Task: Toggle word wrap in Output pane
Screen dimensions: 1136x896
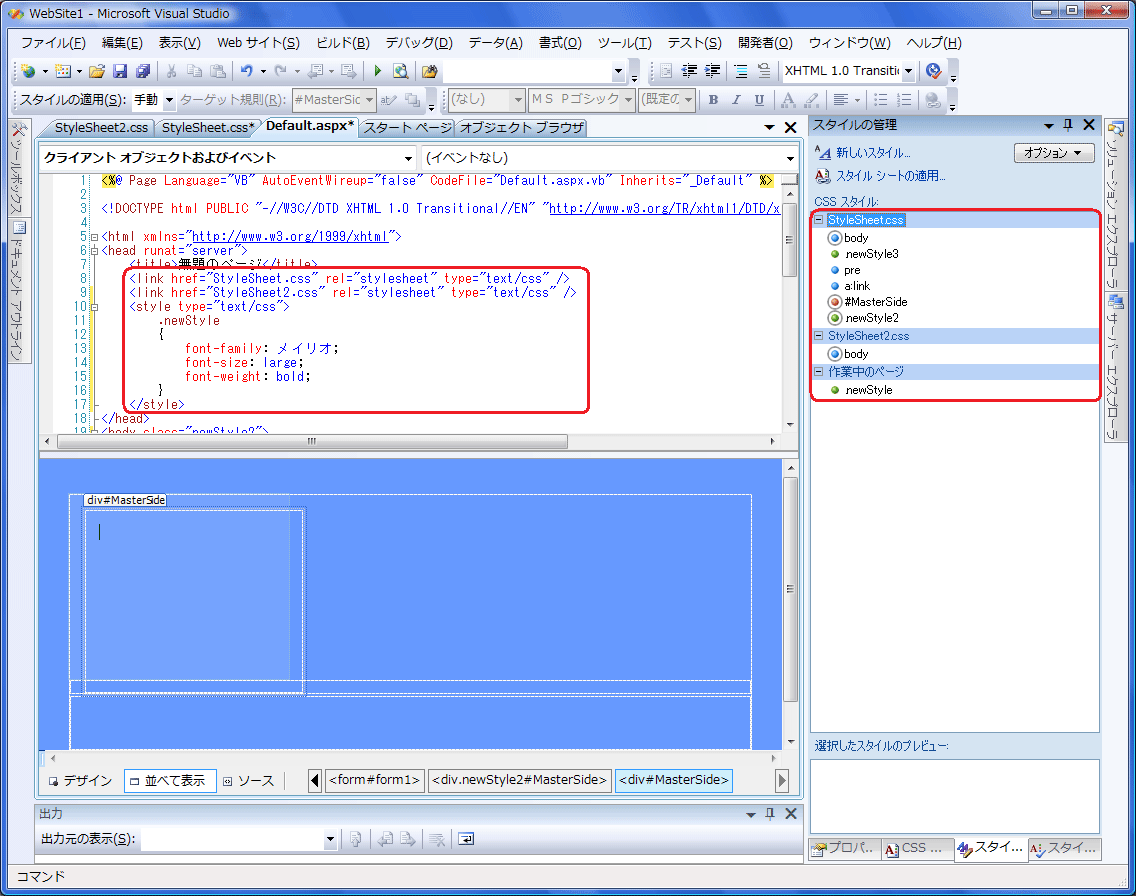Action: pos(466,839)
